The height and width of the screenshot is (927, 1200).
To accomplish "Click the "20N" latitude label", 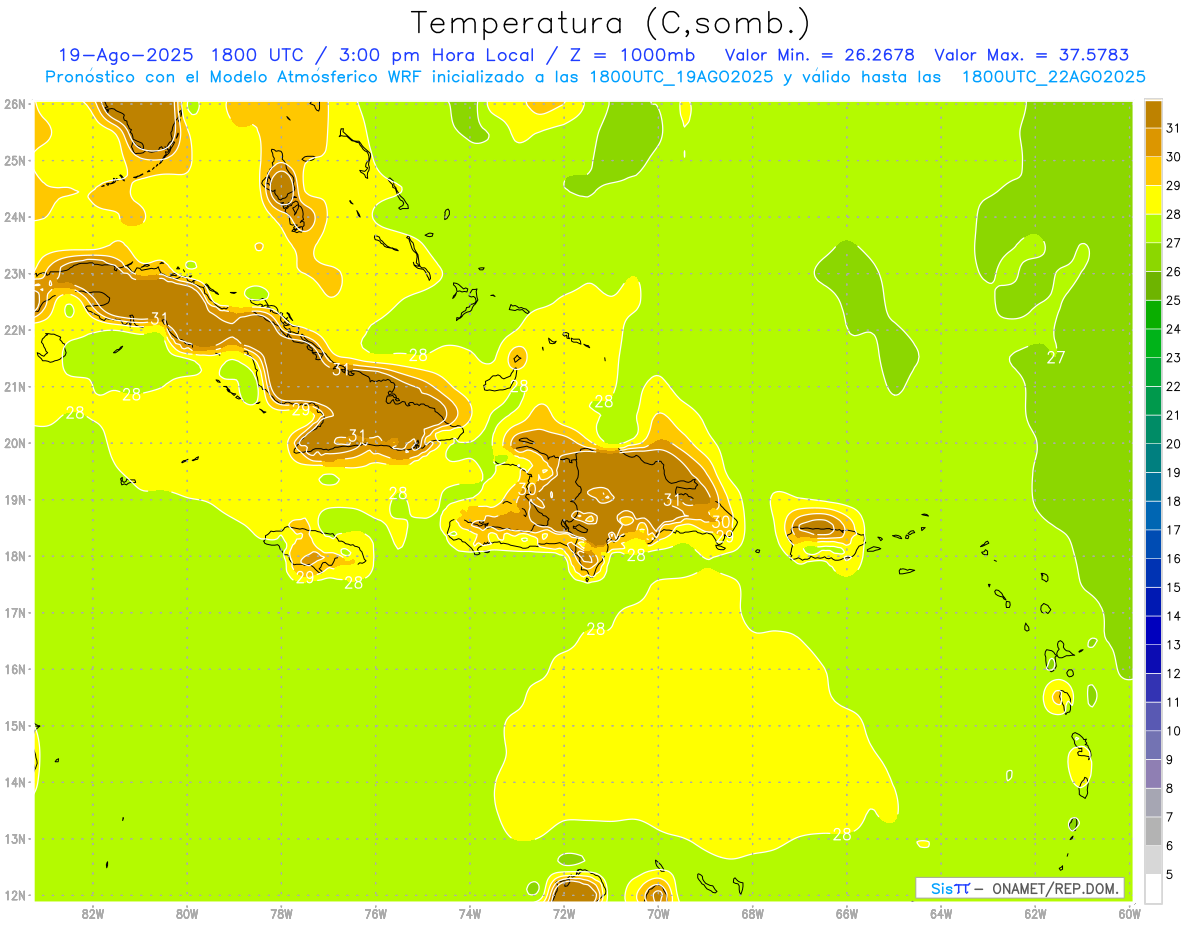I will tap(15, 443).
